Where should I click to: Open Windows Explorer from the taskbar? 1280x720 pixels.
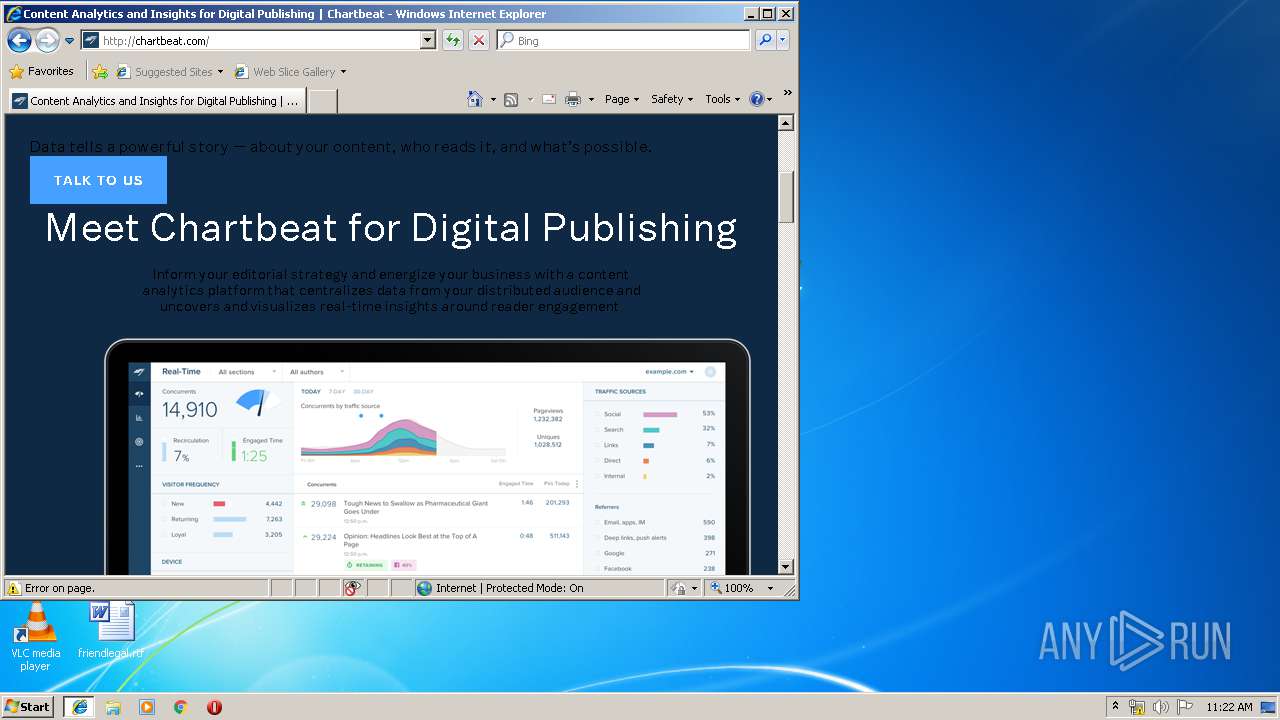pyautogui.click(x=113, y=707)
